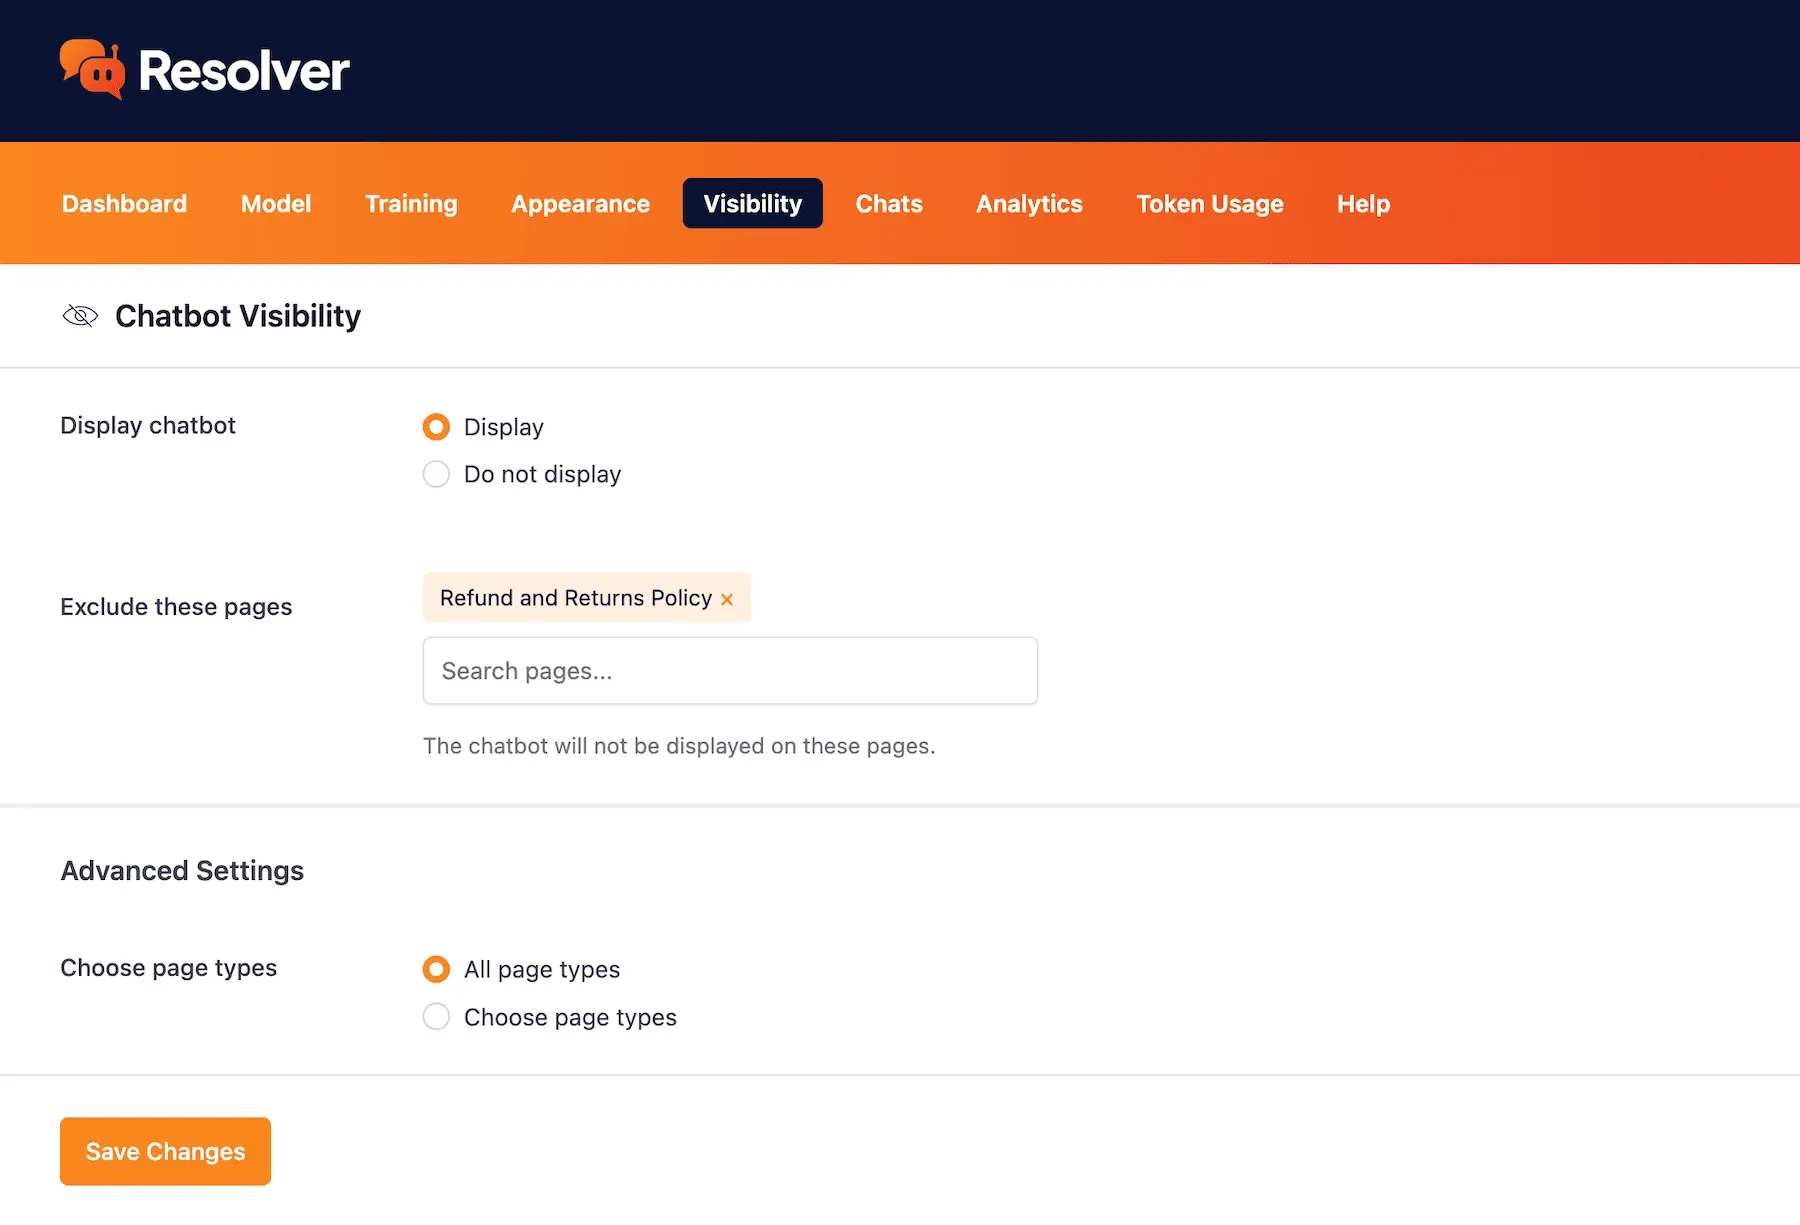This screenshot has width=1800, height=1225.
Task: Open the Help tab
Action: (x=1363, y=203)
